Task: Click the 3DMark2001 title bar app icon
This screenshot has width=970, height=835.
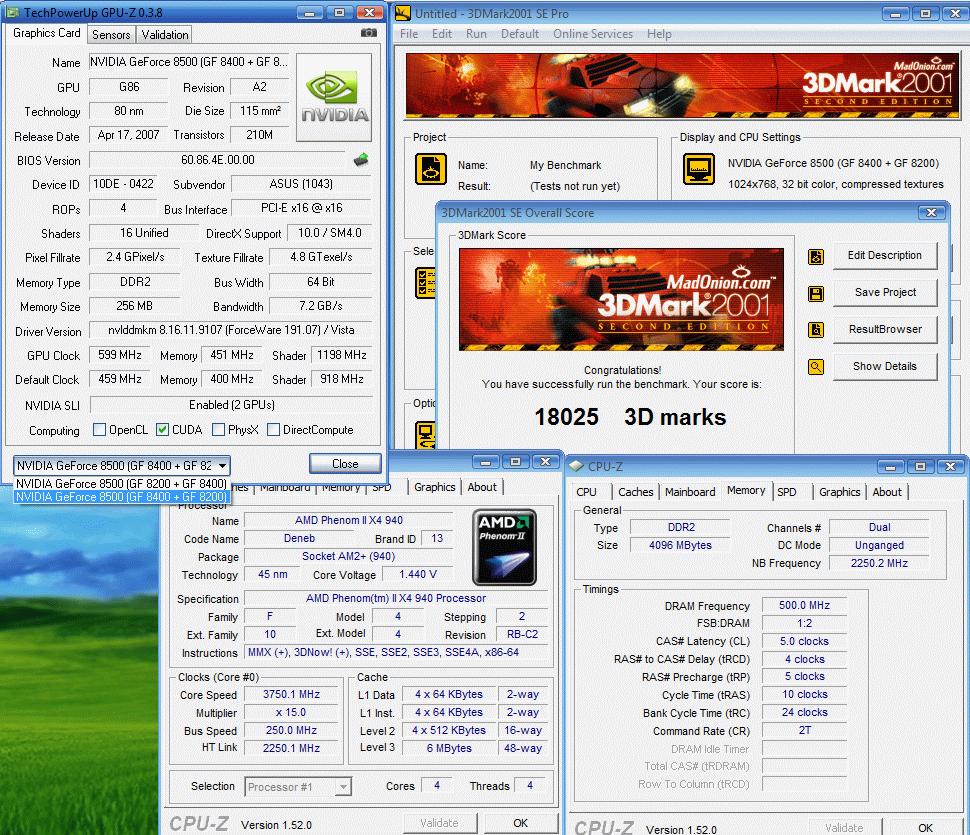Action: [403, 13]
